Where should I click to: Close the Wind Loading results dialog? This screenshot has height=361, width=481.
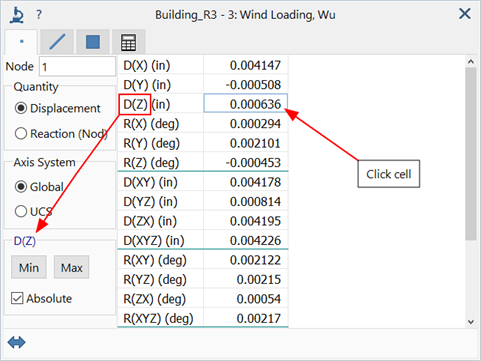point(465,14)
